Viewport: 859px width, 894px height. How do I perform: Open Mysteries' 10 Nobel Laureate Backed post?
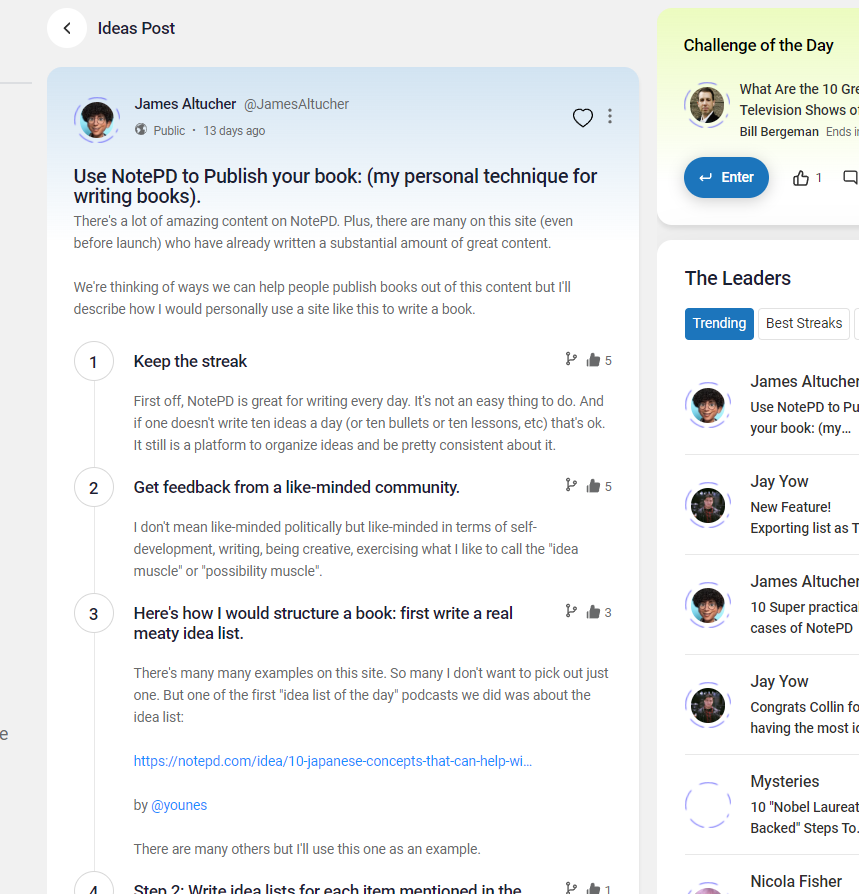[804, 817]
